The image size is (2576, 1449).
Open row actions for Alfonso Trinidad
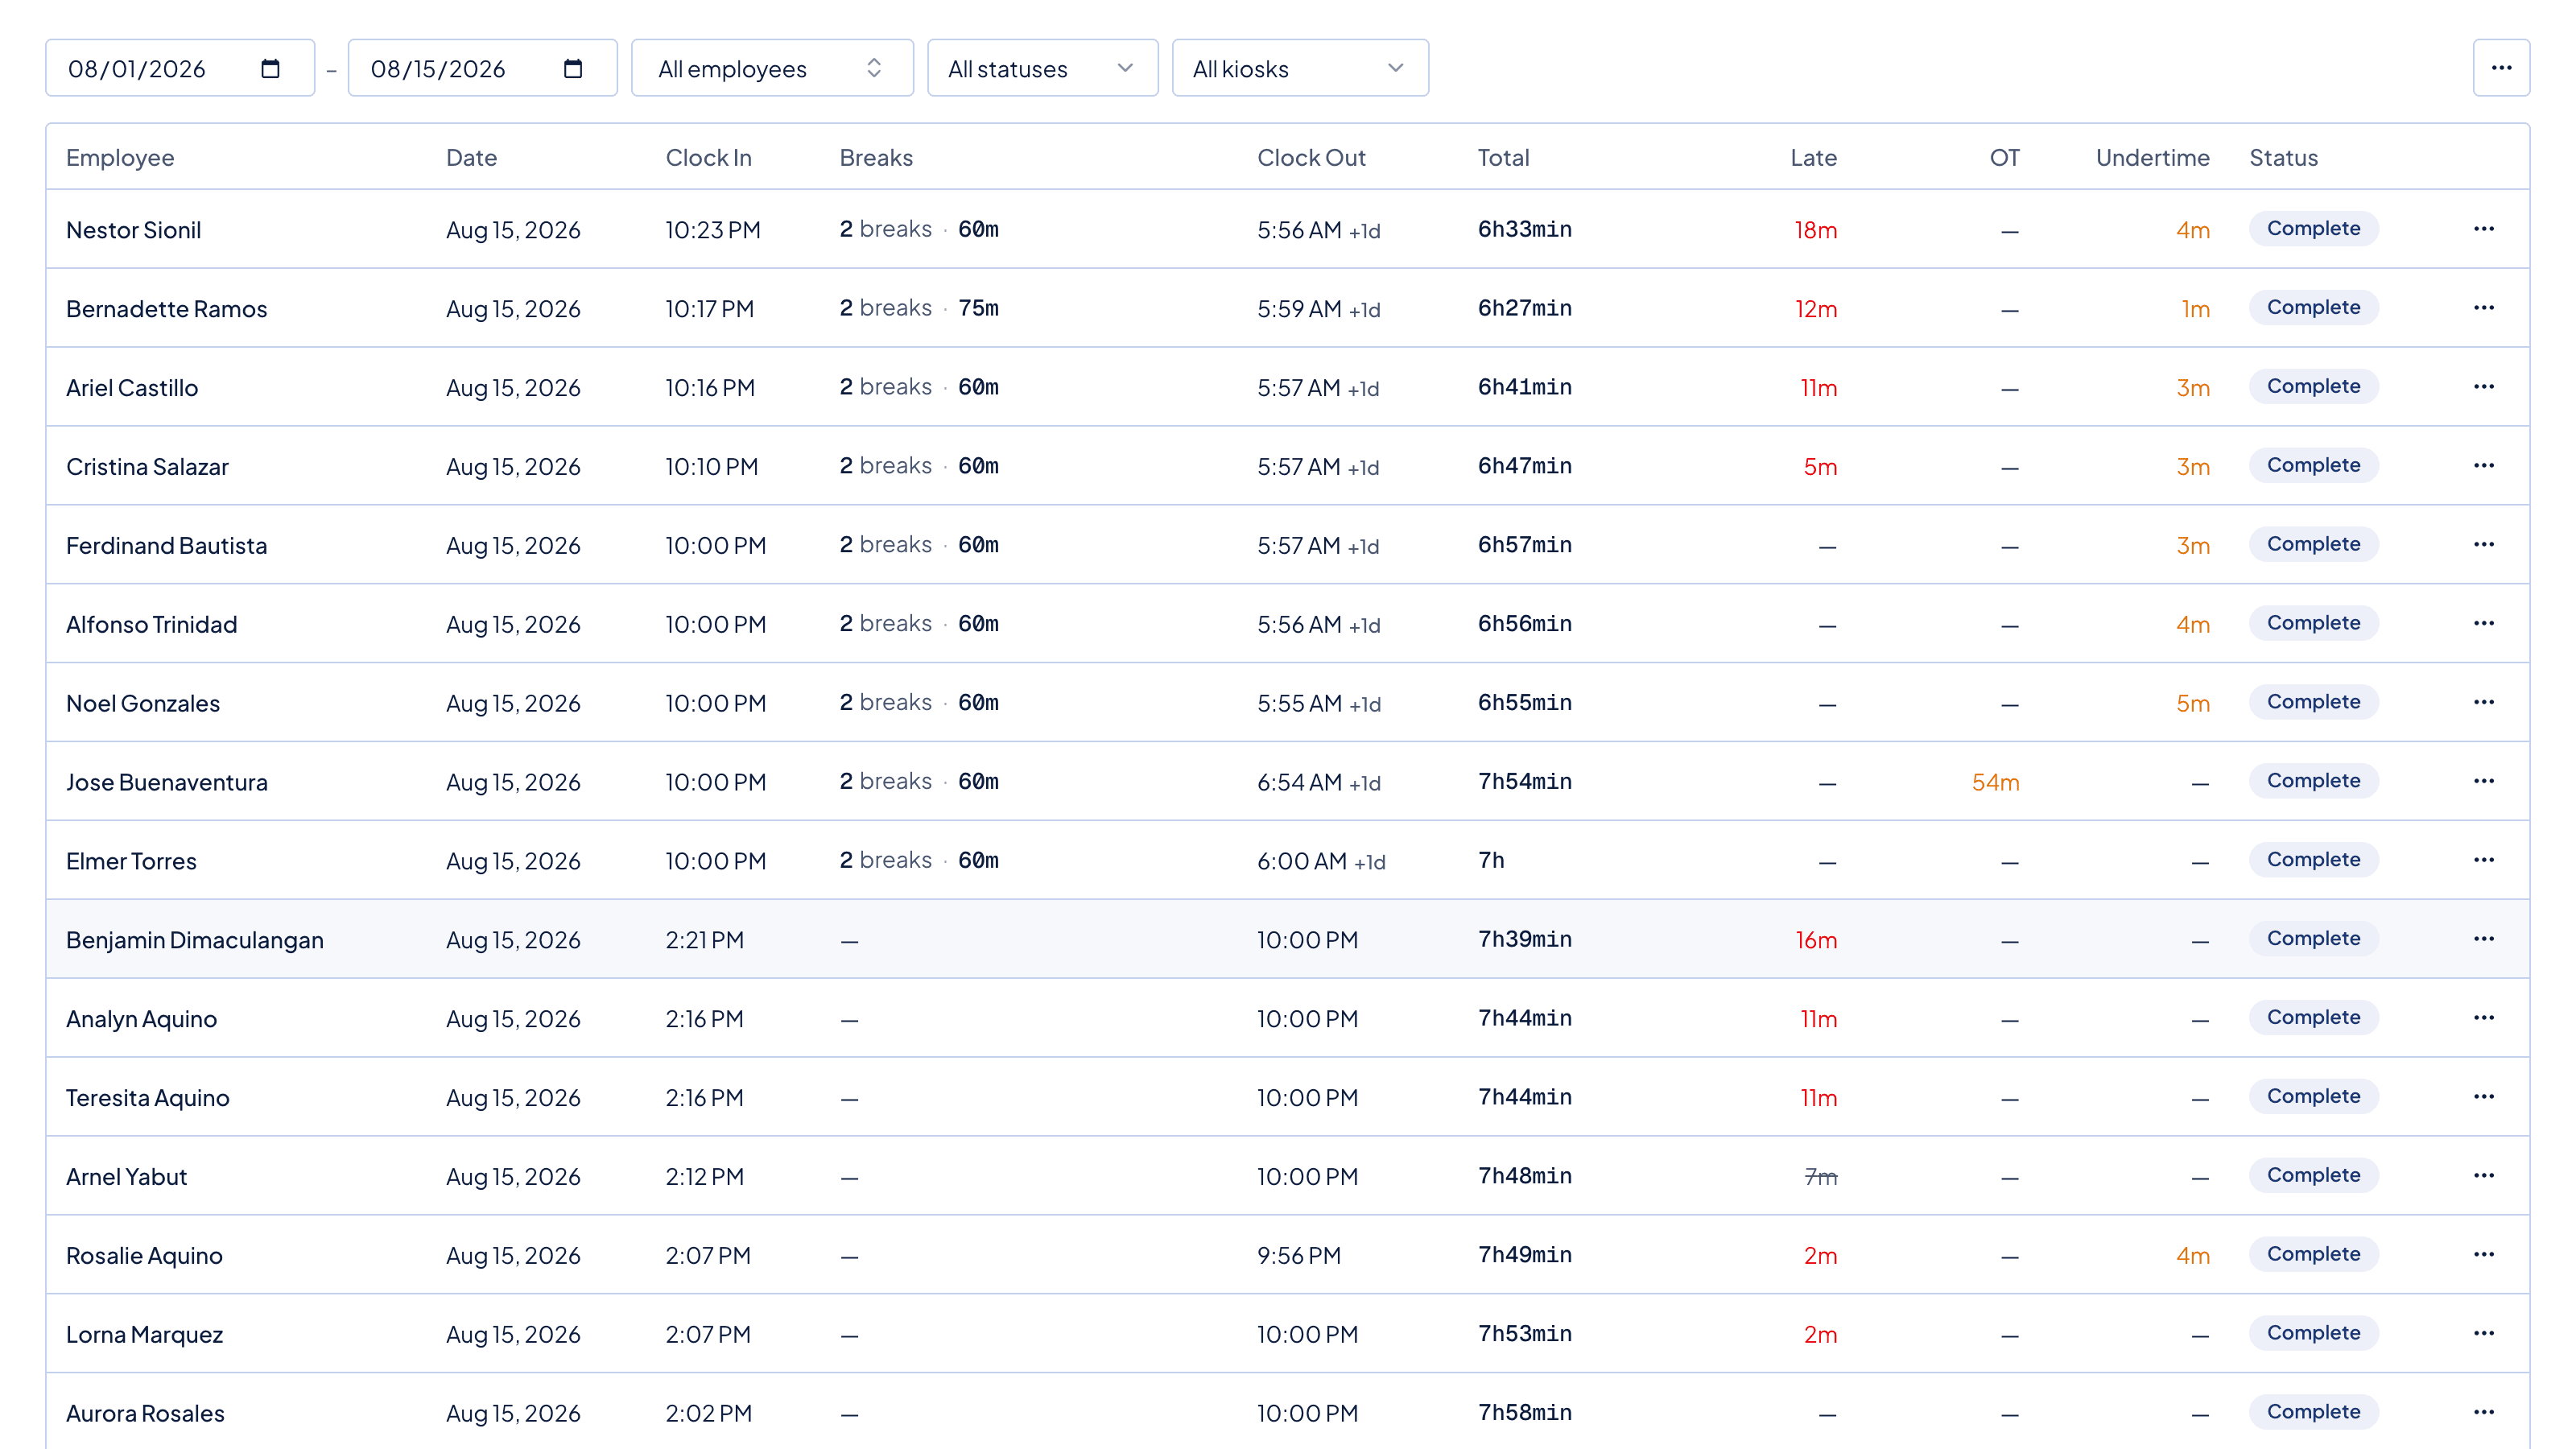(x=2484, y=624)
